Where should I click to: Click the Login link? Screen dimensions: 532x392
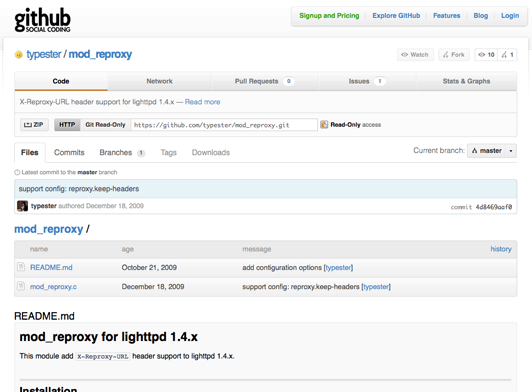coord(510,16)
